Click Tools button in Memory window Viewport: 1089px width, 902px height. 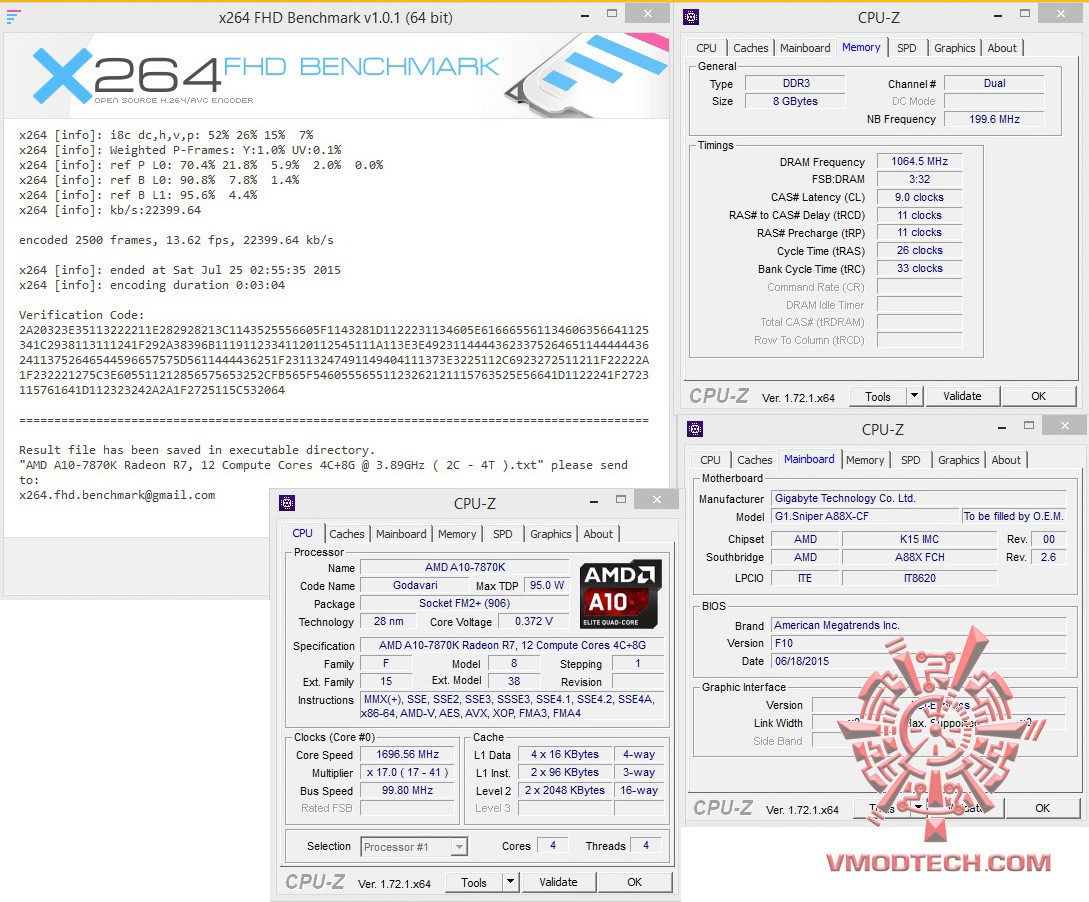click(x=878, y=396)
